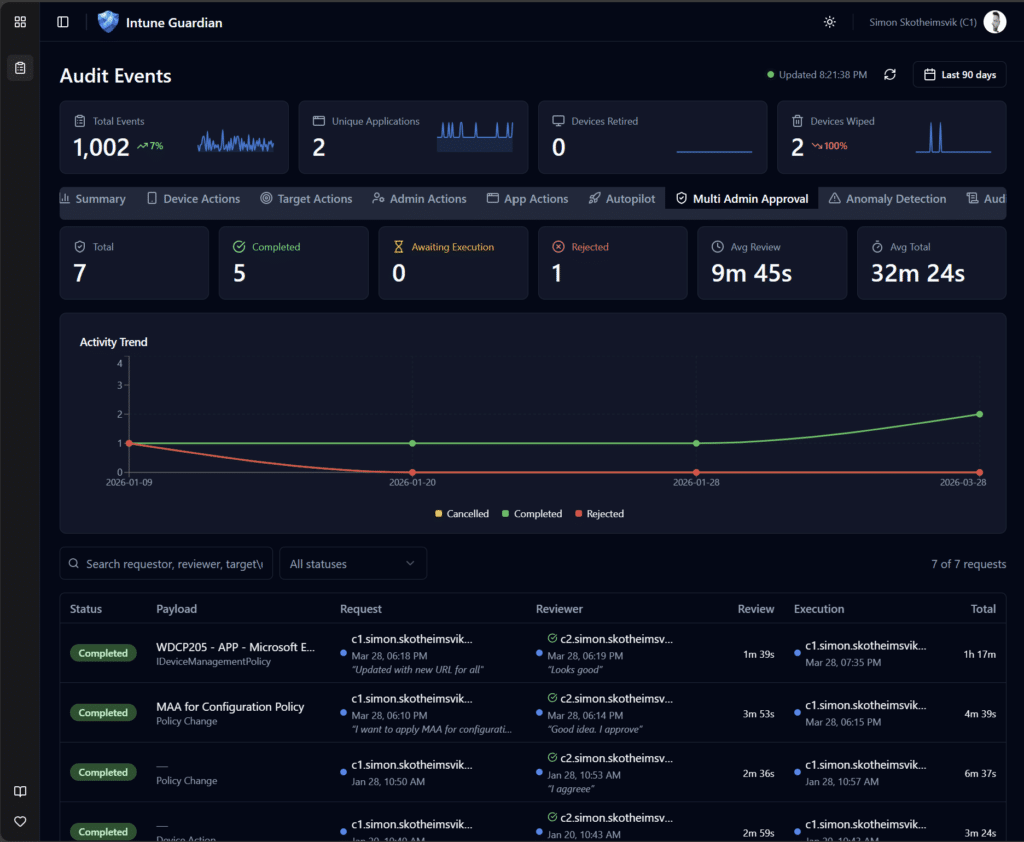Open the Autopilot tab
This screenshot has width=1024, height=842.
click(621, 199)
